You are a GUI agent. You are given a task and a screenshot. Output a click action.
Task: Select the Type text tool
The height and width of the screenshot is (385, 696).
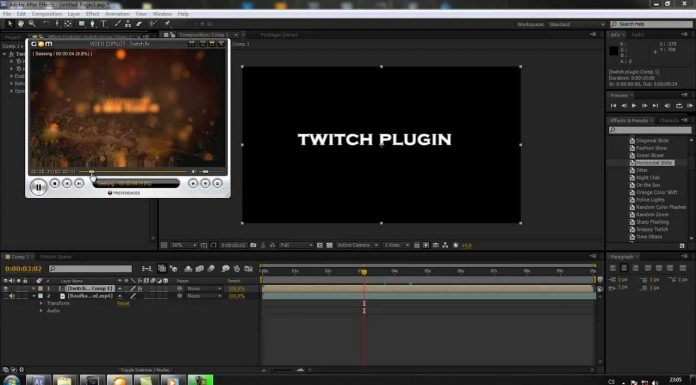tap(103, 24)
